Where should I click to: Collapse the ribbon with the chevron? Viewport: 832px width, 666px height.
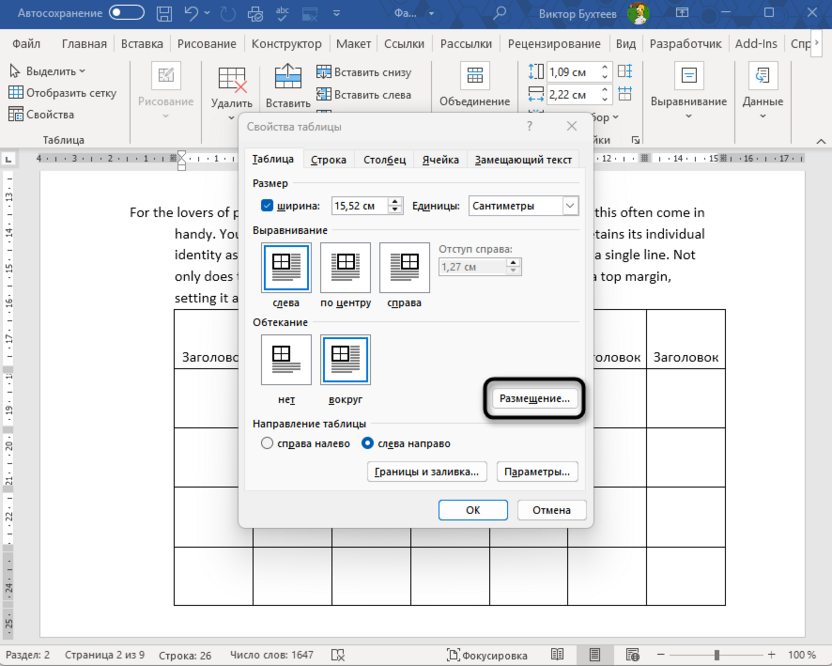(820, 141)
